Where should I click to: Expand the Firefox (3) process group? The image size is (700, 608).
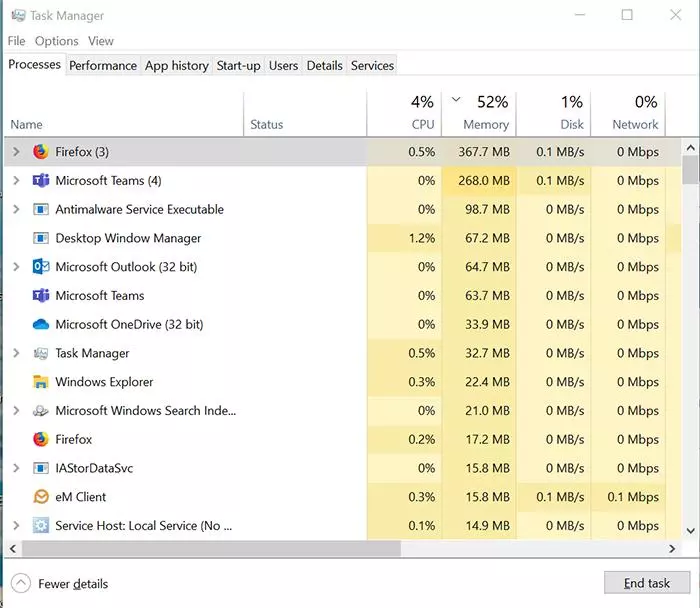coord(16,152)
